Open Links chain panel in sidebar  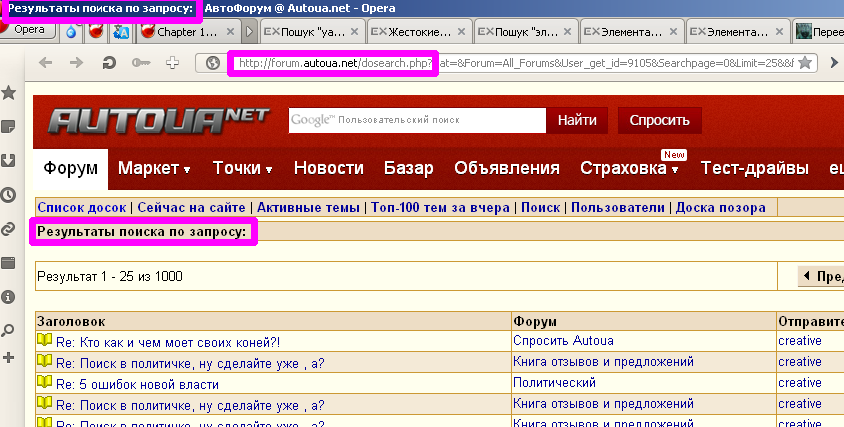9,229
